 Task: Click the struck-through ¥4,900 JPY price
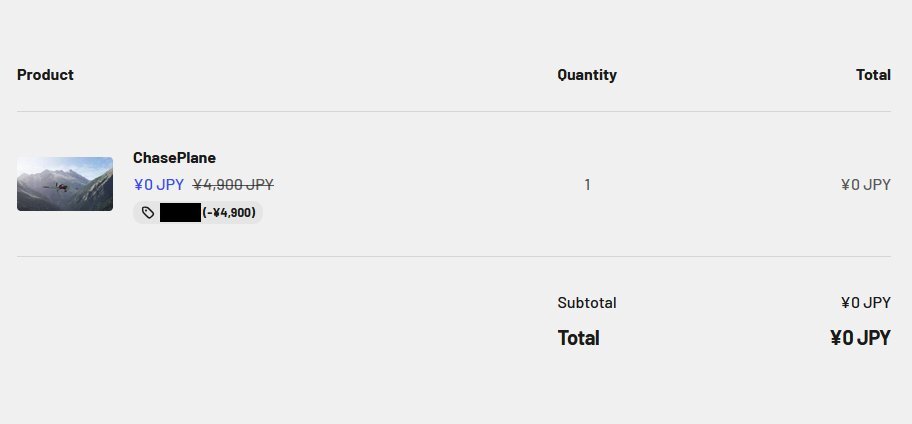pyautogui.click(x=233, y=184)
